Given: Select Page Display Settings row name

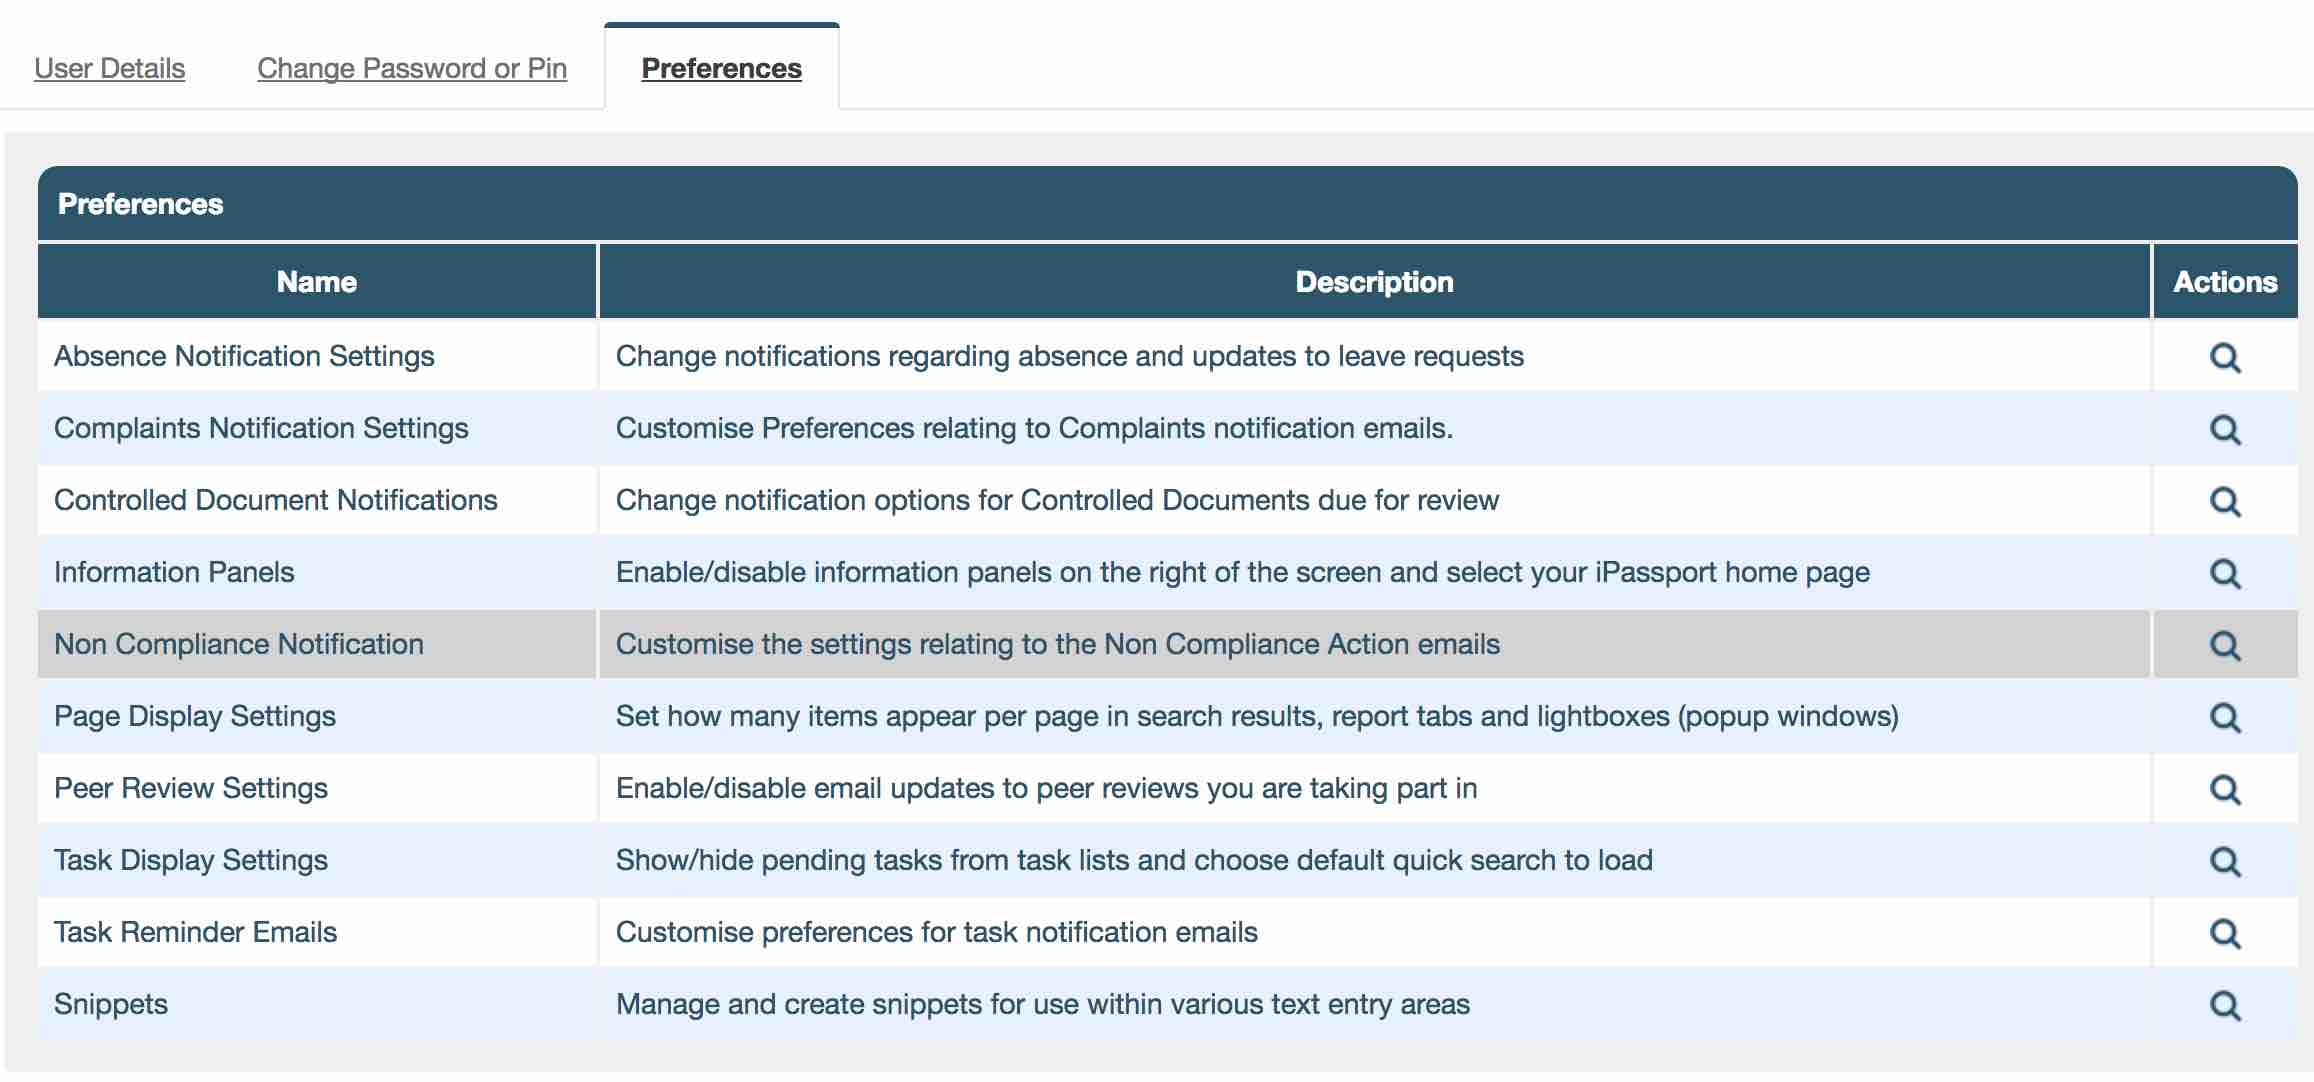Looking at the screenshot, I should tap(195, 716).
